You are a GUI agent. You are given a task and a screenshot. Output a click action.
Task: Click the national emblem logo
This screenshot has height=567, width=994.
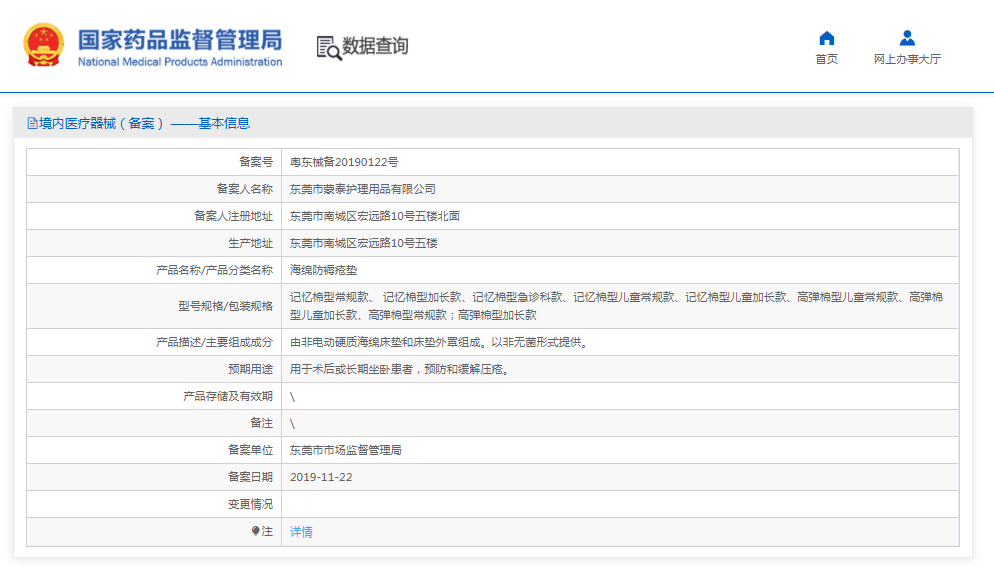click(43, 46)
